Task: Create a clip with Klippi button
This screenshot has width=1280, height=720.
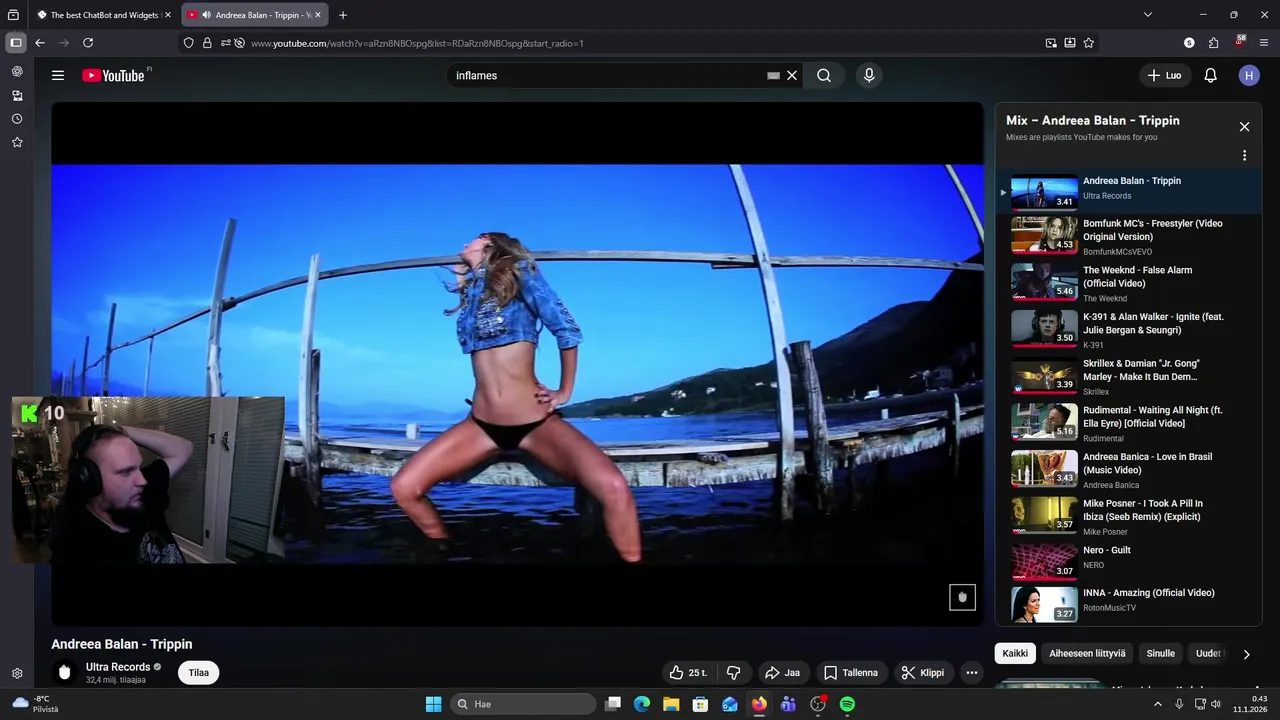Action: [922, 673]
